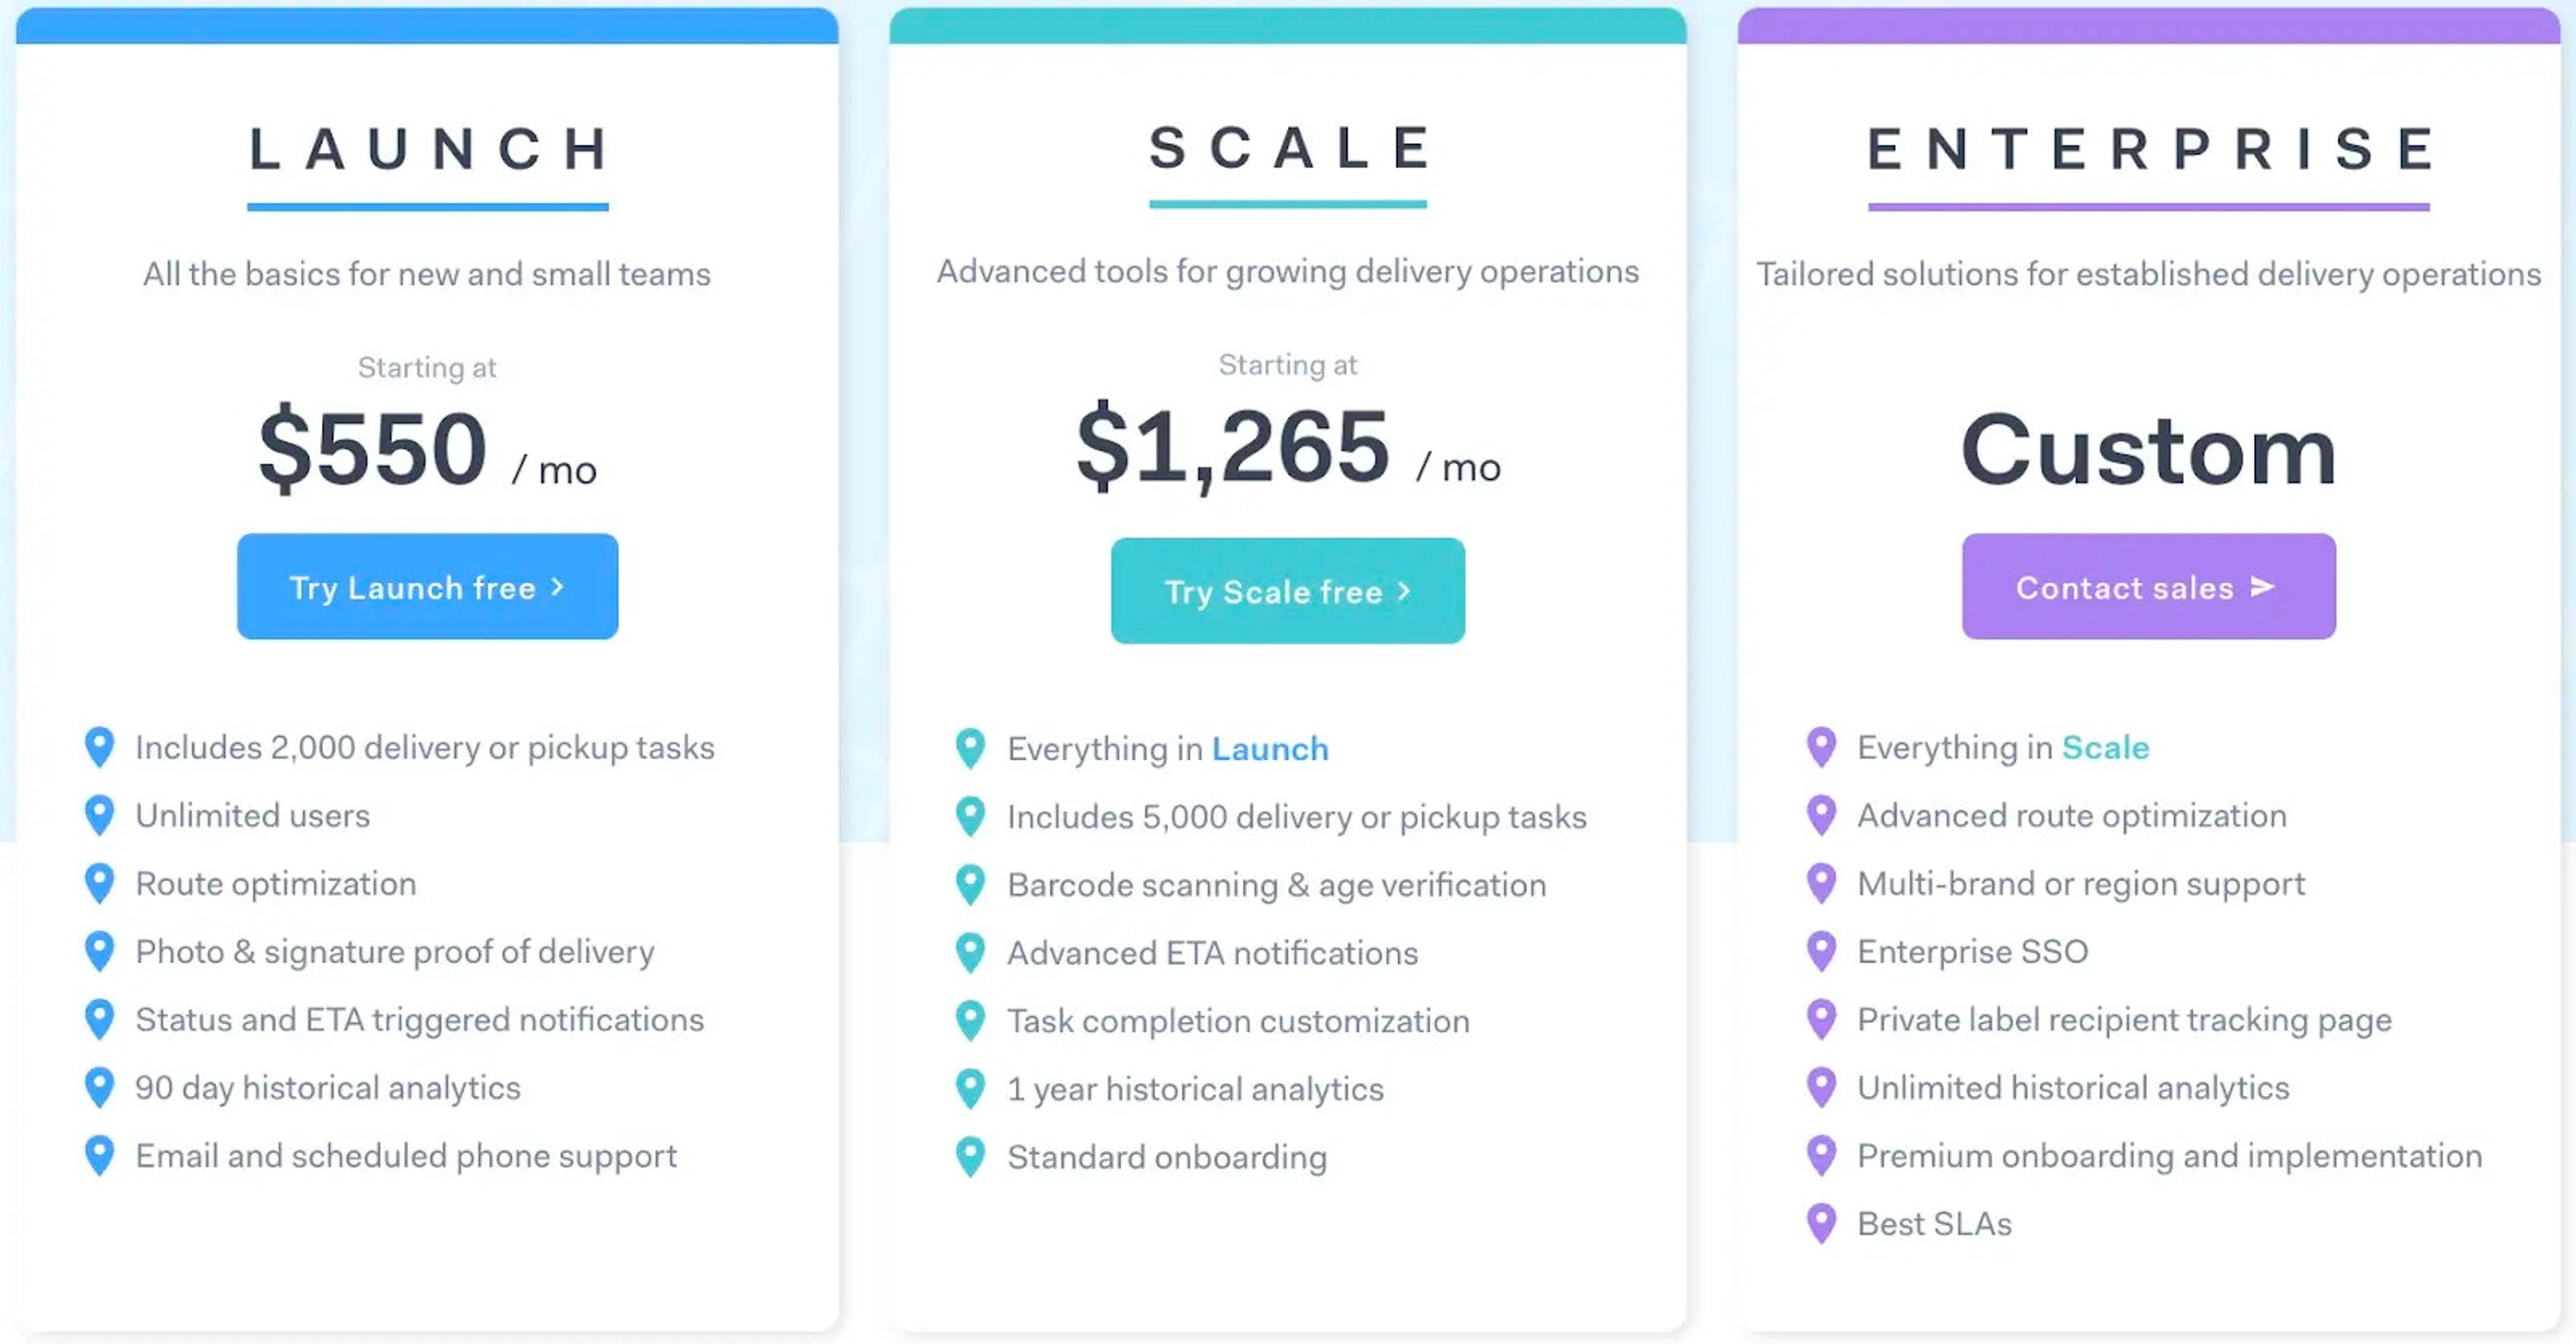Viewport: 2576px width, 1344px height.
Task: Select the pin icon beside Enterprise SSO
Action: 1823,951
